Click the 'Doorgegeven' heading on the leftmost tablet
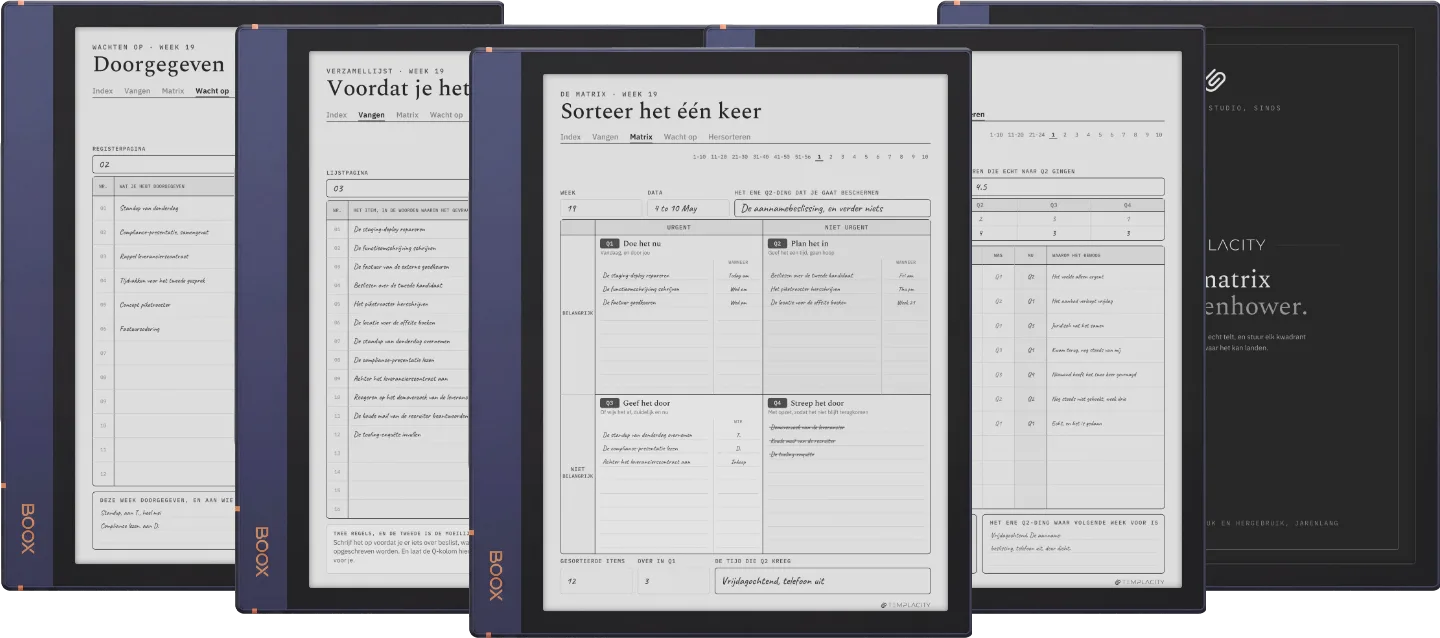 [158, 65]
